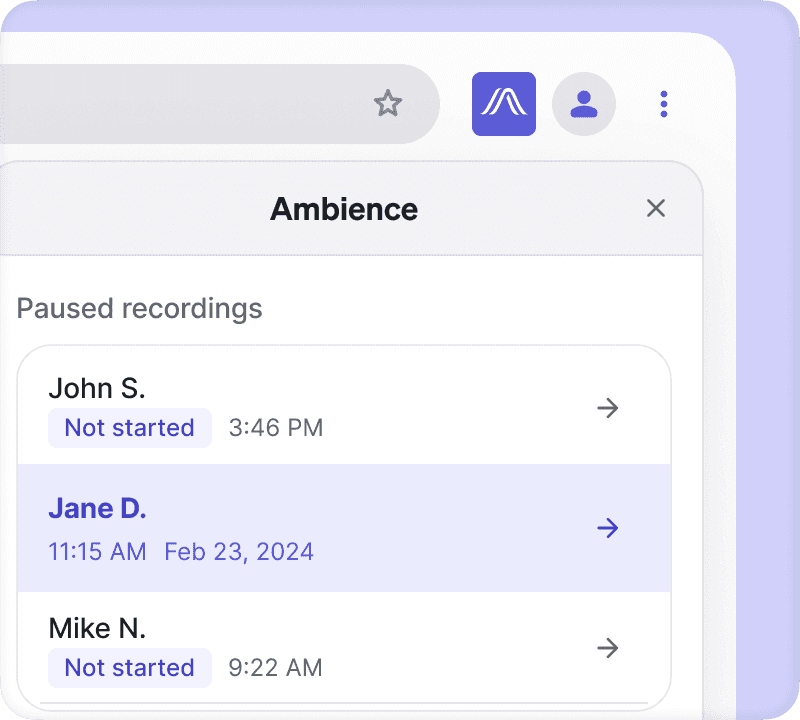
Task: Open Mike N. recording with arrow icon
Action: [x=608, y=648]
